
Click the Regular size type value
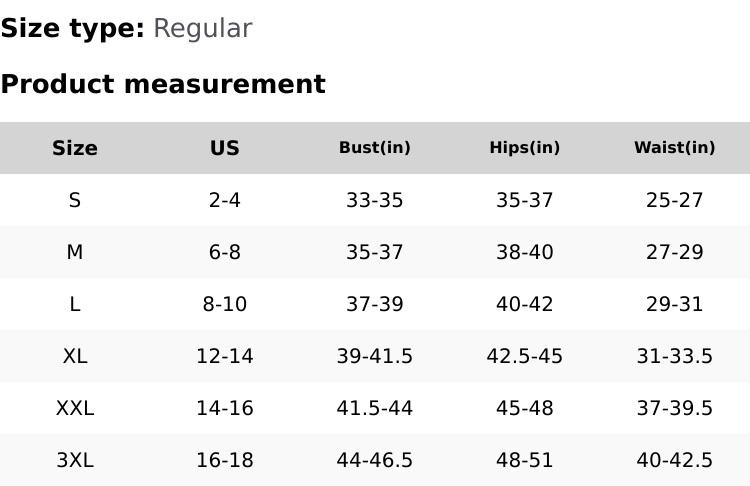coord(202,29)
